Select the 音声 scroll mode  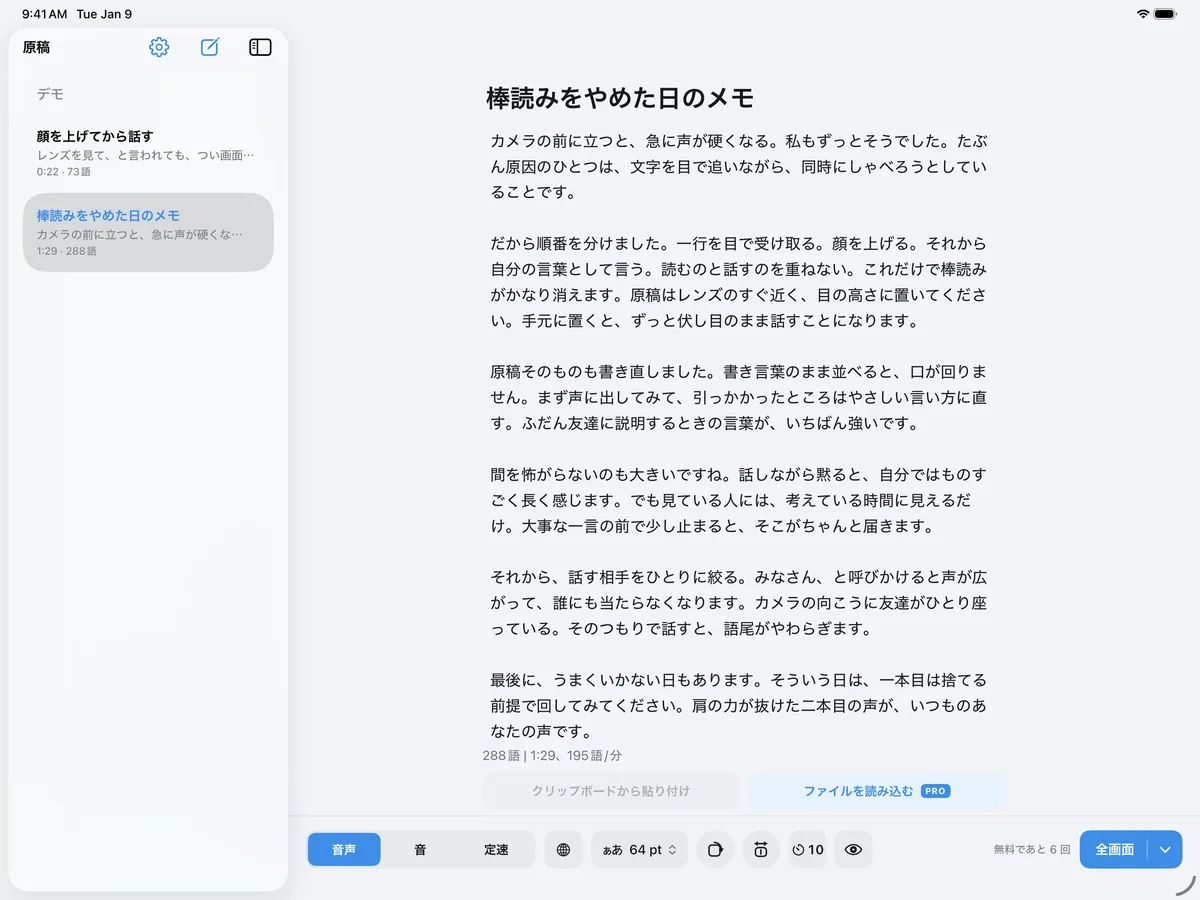point(344,850)
